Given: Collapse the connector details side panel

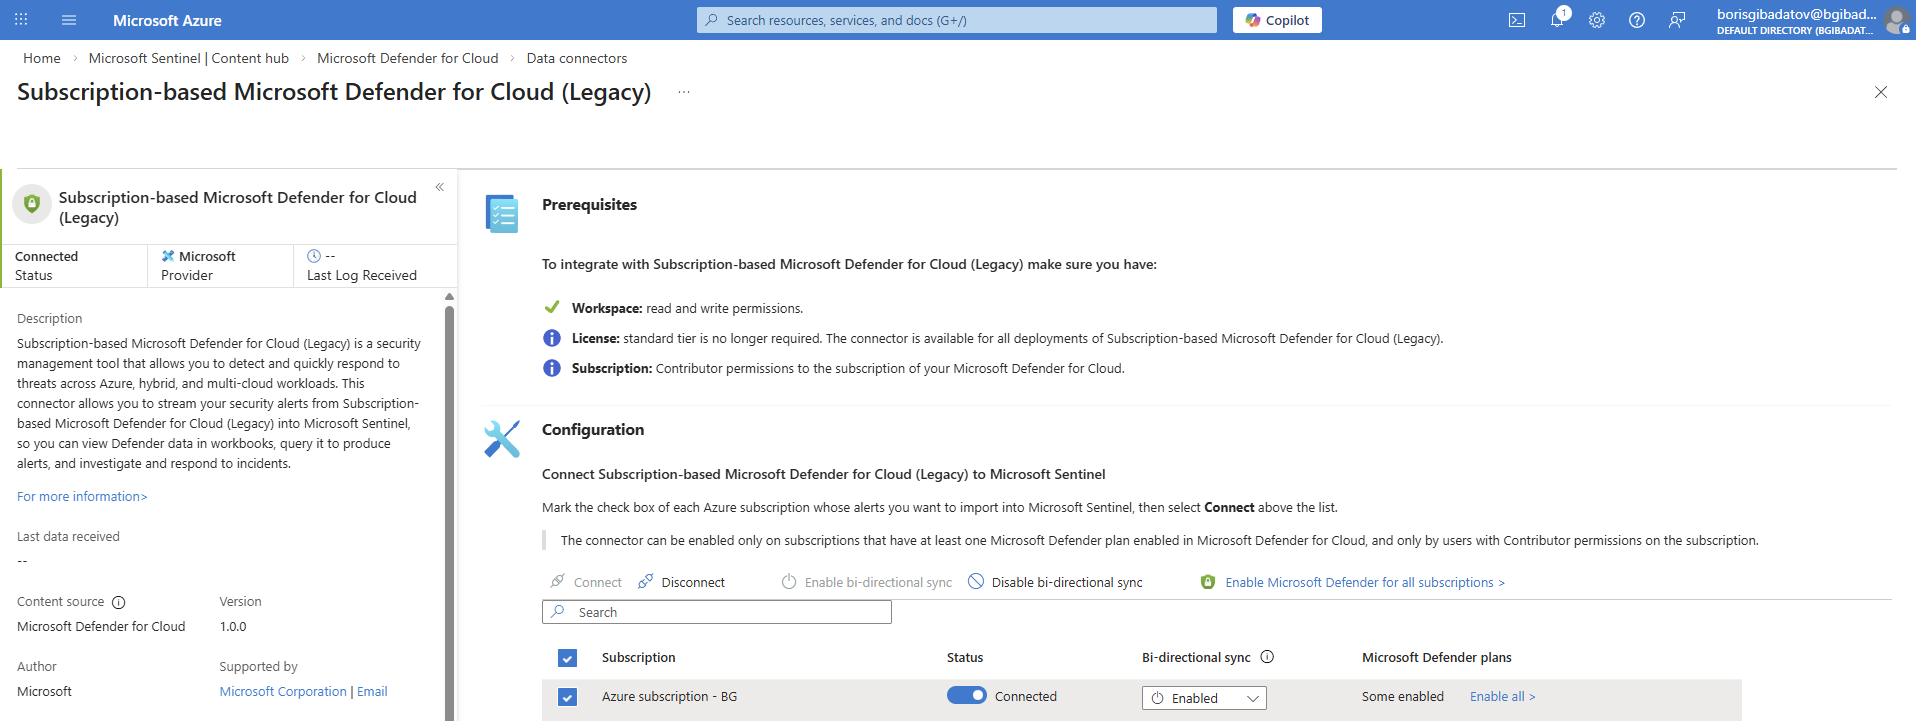Looking at the screenshot, I should click(439, 187).
